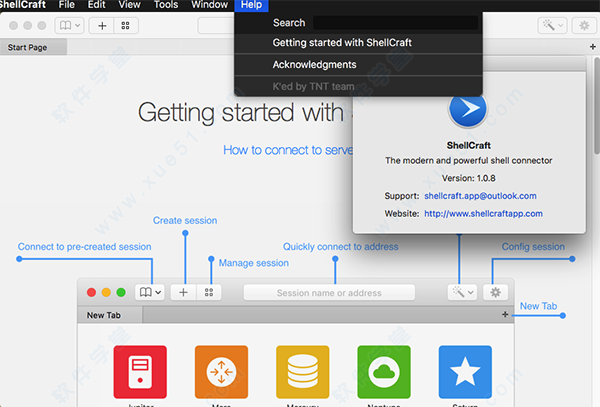Screen dimensions: 600x407
Task: Open the blue star session icon
Action: (x=465, y=372)
